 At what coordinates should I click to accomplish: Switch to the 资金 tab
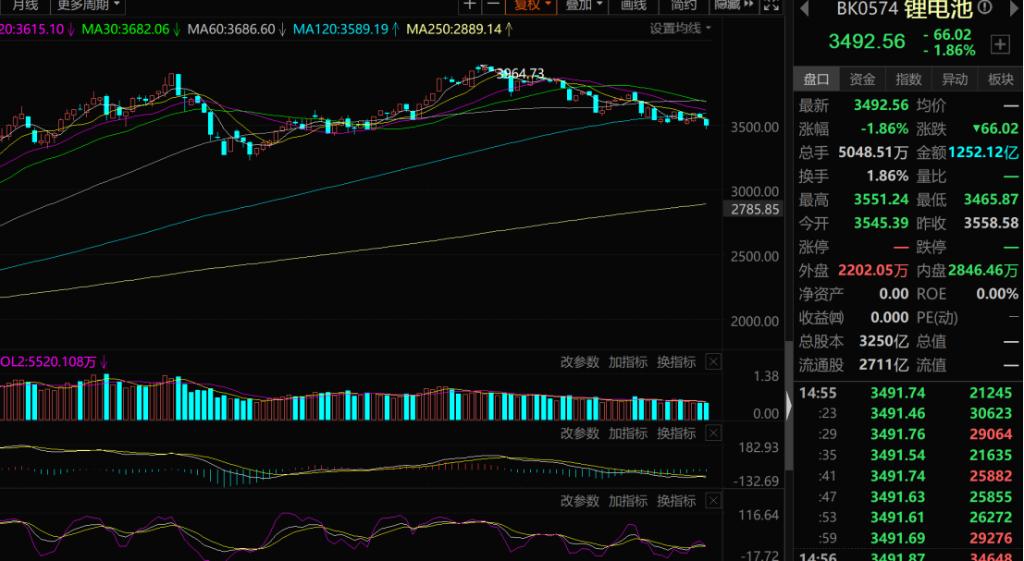(862, 79)
